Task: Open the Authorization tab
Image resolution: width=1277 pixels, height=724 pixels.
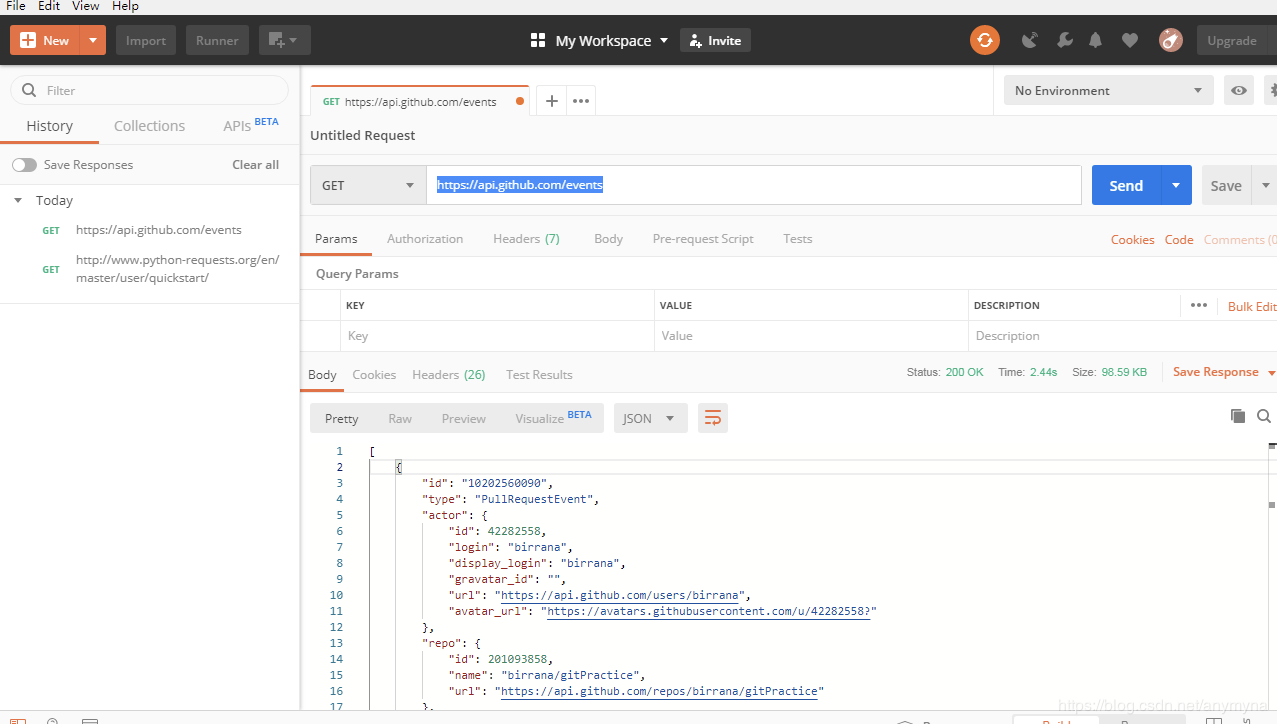Action: (x=425, y=239)
